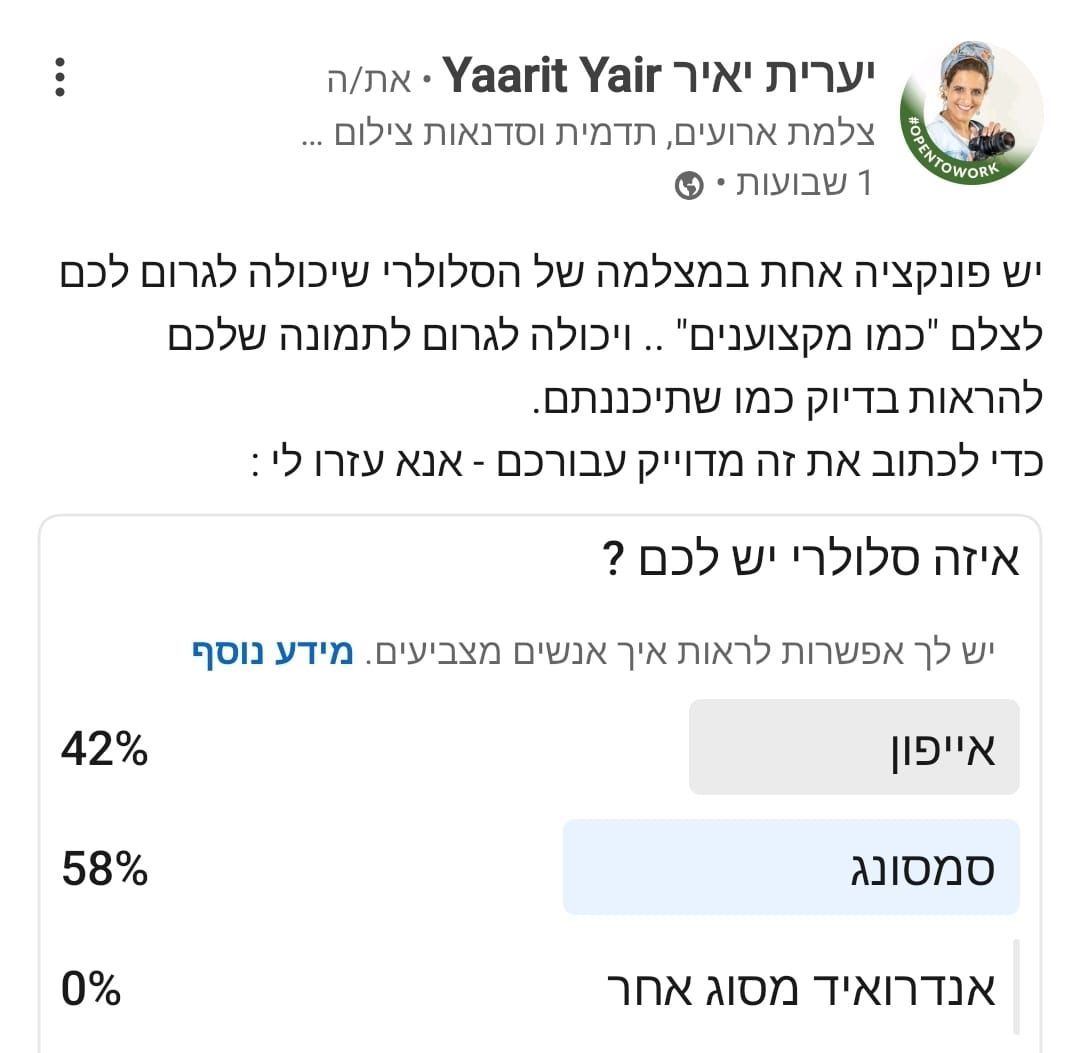1080x1053 pixels.
Task: Choose the "אנדרואיד מסוג אחר" poll option
Action: 802,989
